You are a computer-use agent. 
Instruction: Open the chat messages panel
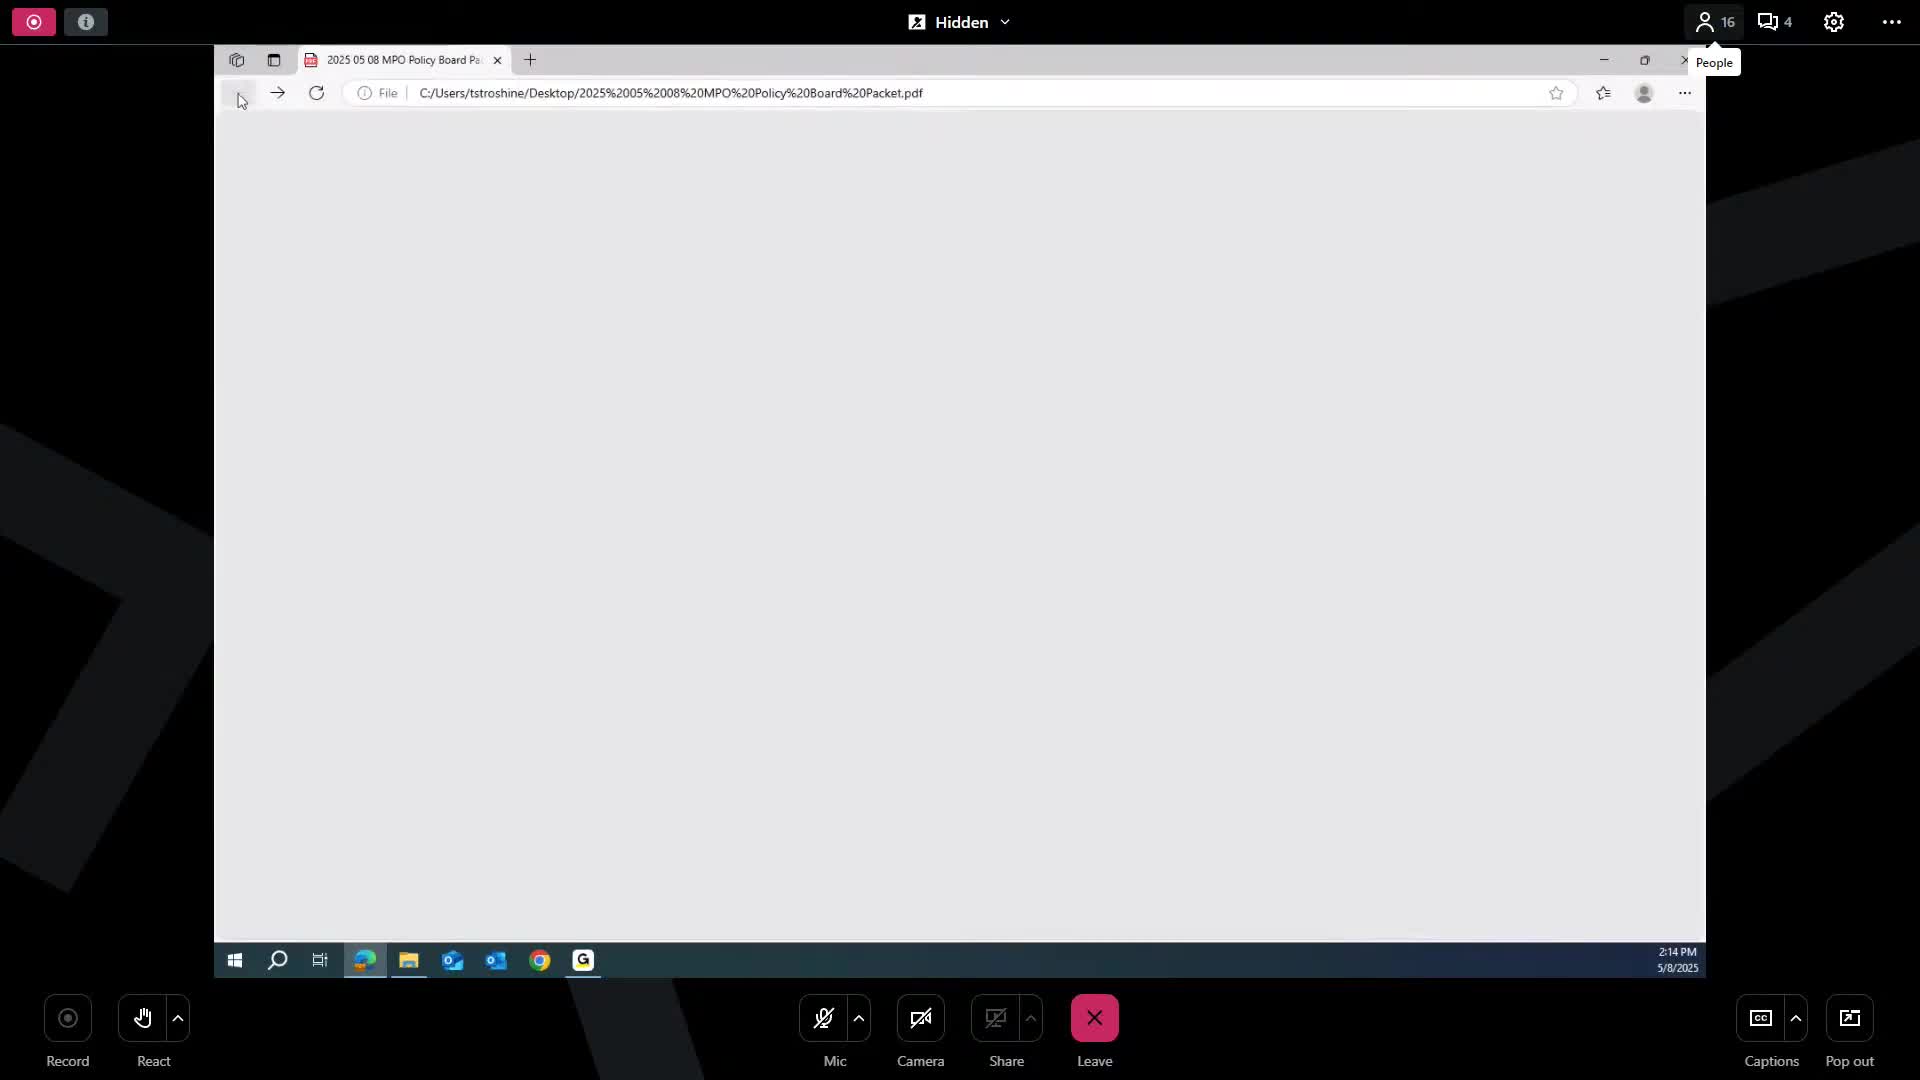coord(1775,22)
